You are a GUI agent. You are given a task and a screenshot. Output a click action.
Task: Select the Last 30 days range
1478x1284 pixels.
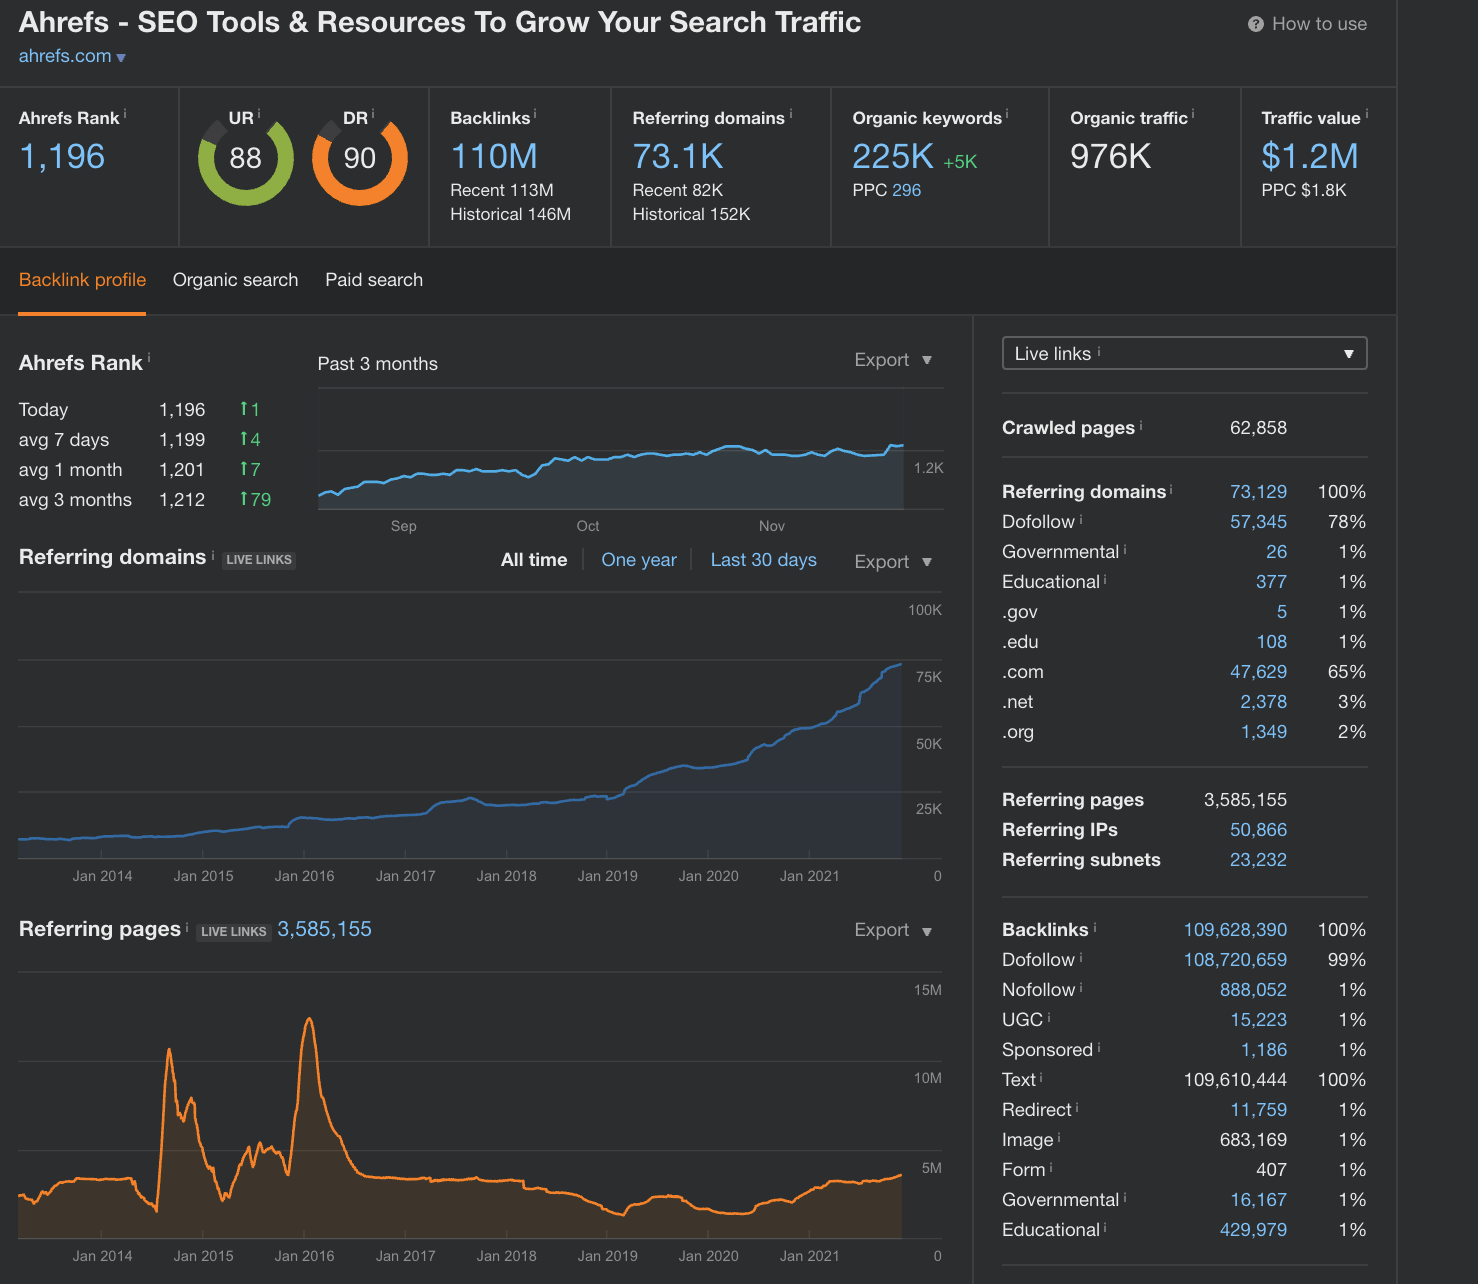[x=763, y=560]
